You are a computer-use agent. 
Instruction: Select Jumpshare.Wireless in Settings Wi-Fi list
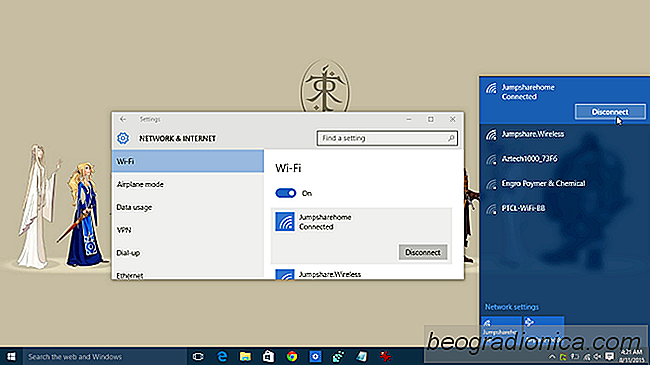coord(361,274)
